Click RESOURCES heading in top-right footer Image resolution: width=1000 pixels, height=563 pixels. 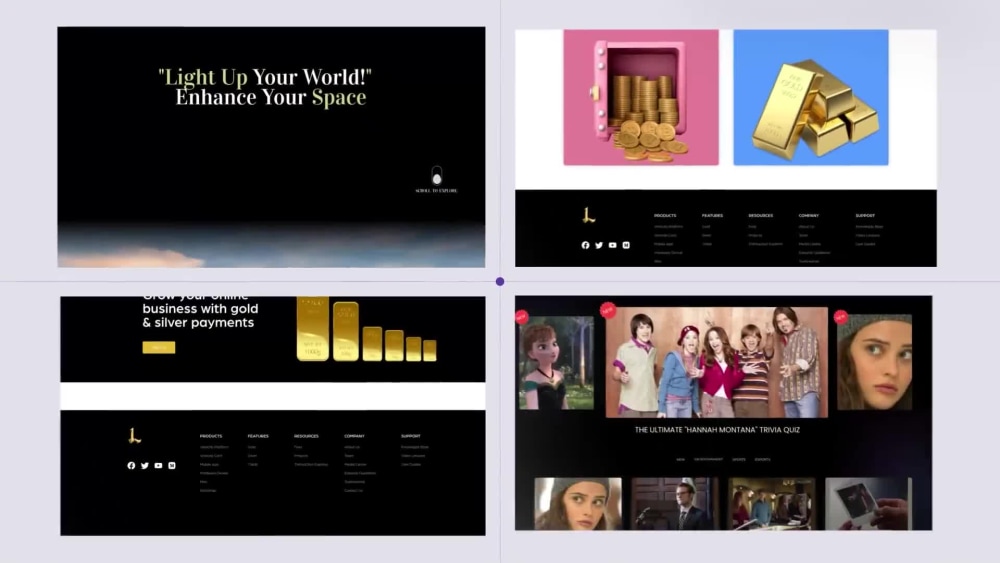pyautogui.click(x=760, y=216)
